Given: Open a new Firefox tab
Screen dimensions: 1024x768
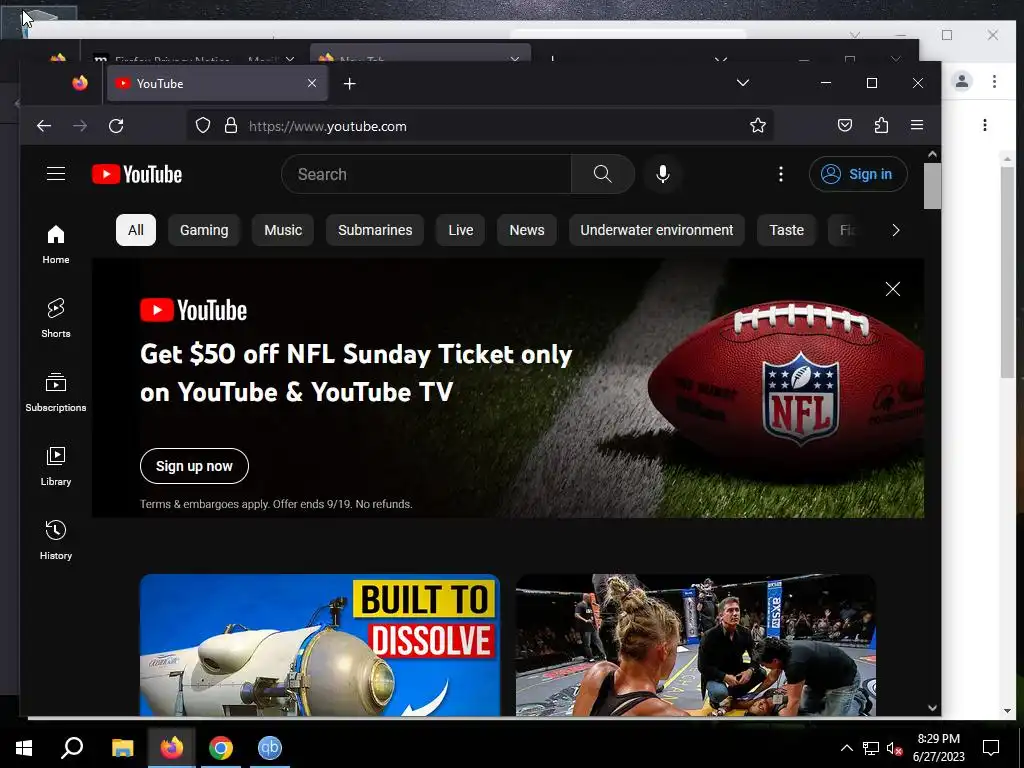Looking at the screenshot, I should pos(350,84).
